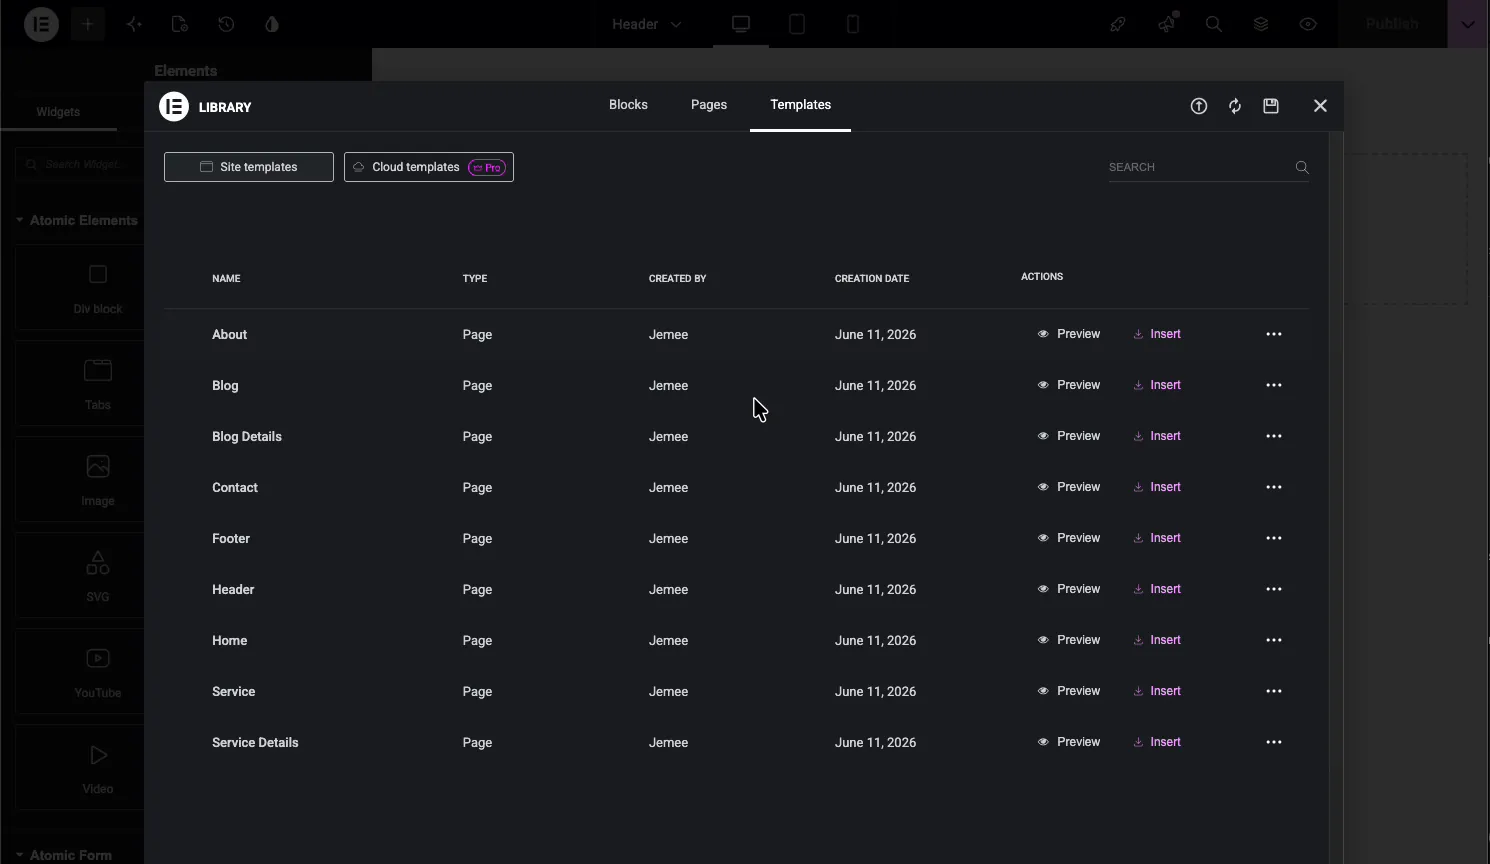Screen dimensions: 1490x864
Task: Preview the Contact template
Action: 1068,487
